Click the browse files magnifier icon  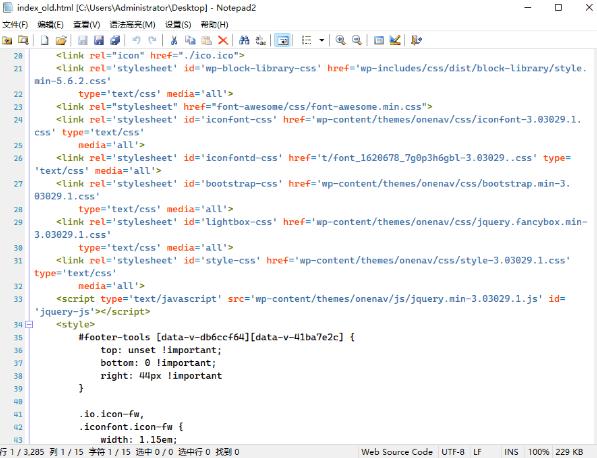click(23, 40)
